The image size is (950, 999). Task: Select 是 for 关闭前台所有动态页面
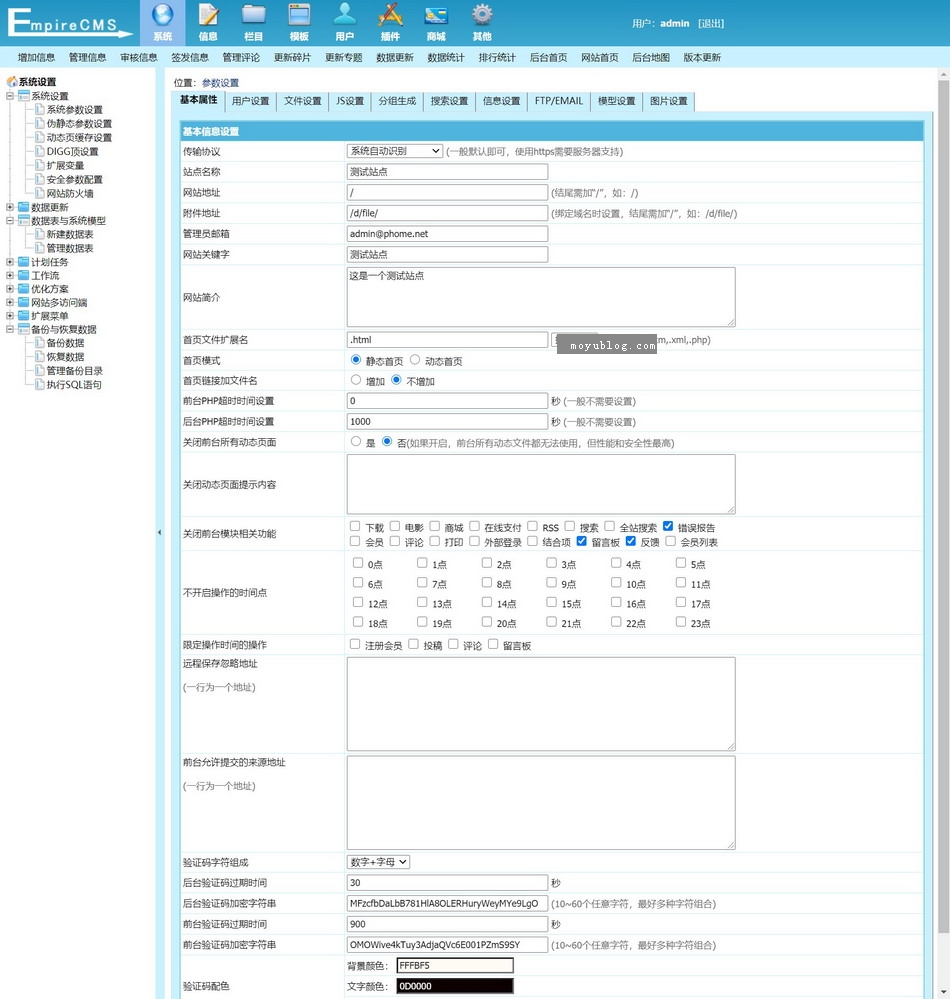pyautogui.click(x=356, y=442)
